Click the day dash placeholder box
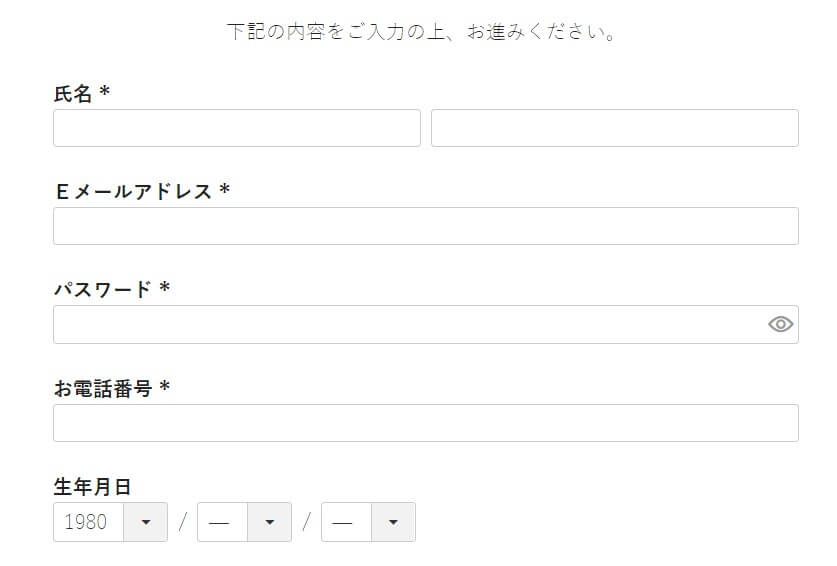 pyautogui.click(x=346, y=522)
